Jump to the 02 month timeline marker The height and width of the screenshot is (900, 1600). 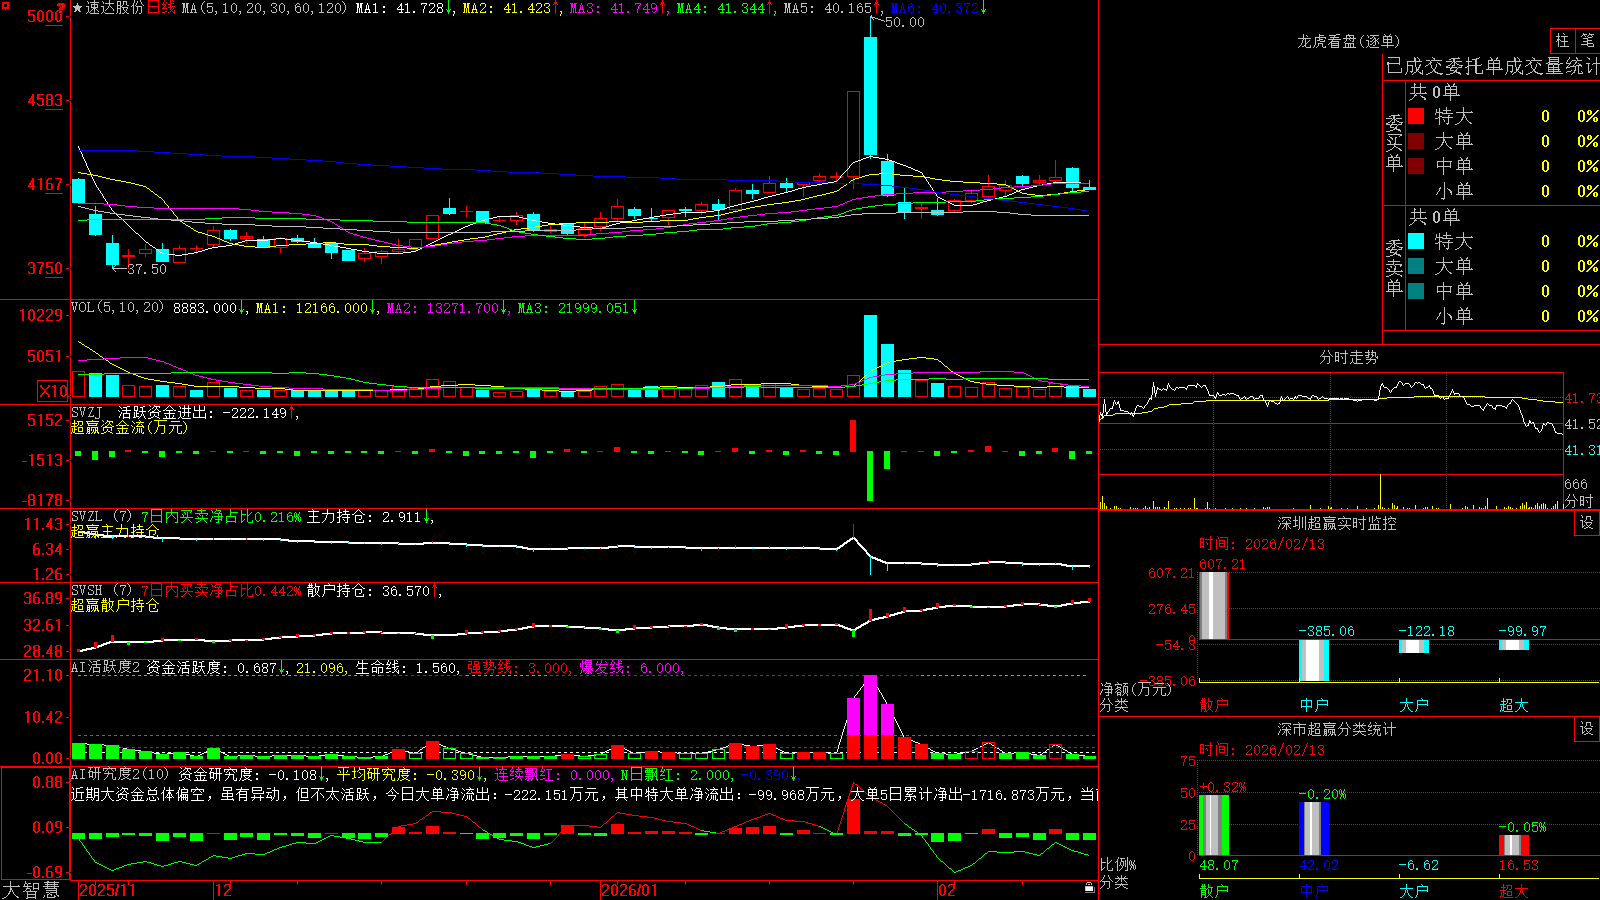(x=947, y=890)
